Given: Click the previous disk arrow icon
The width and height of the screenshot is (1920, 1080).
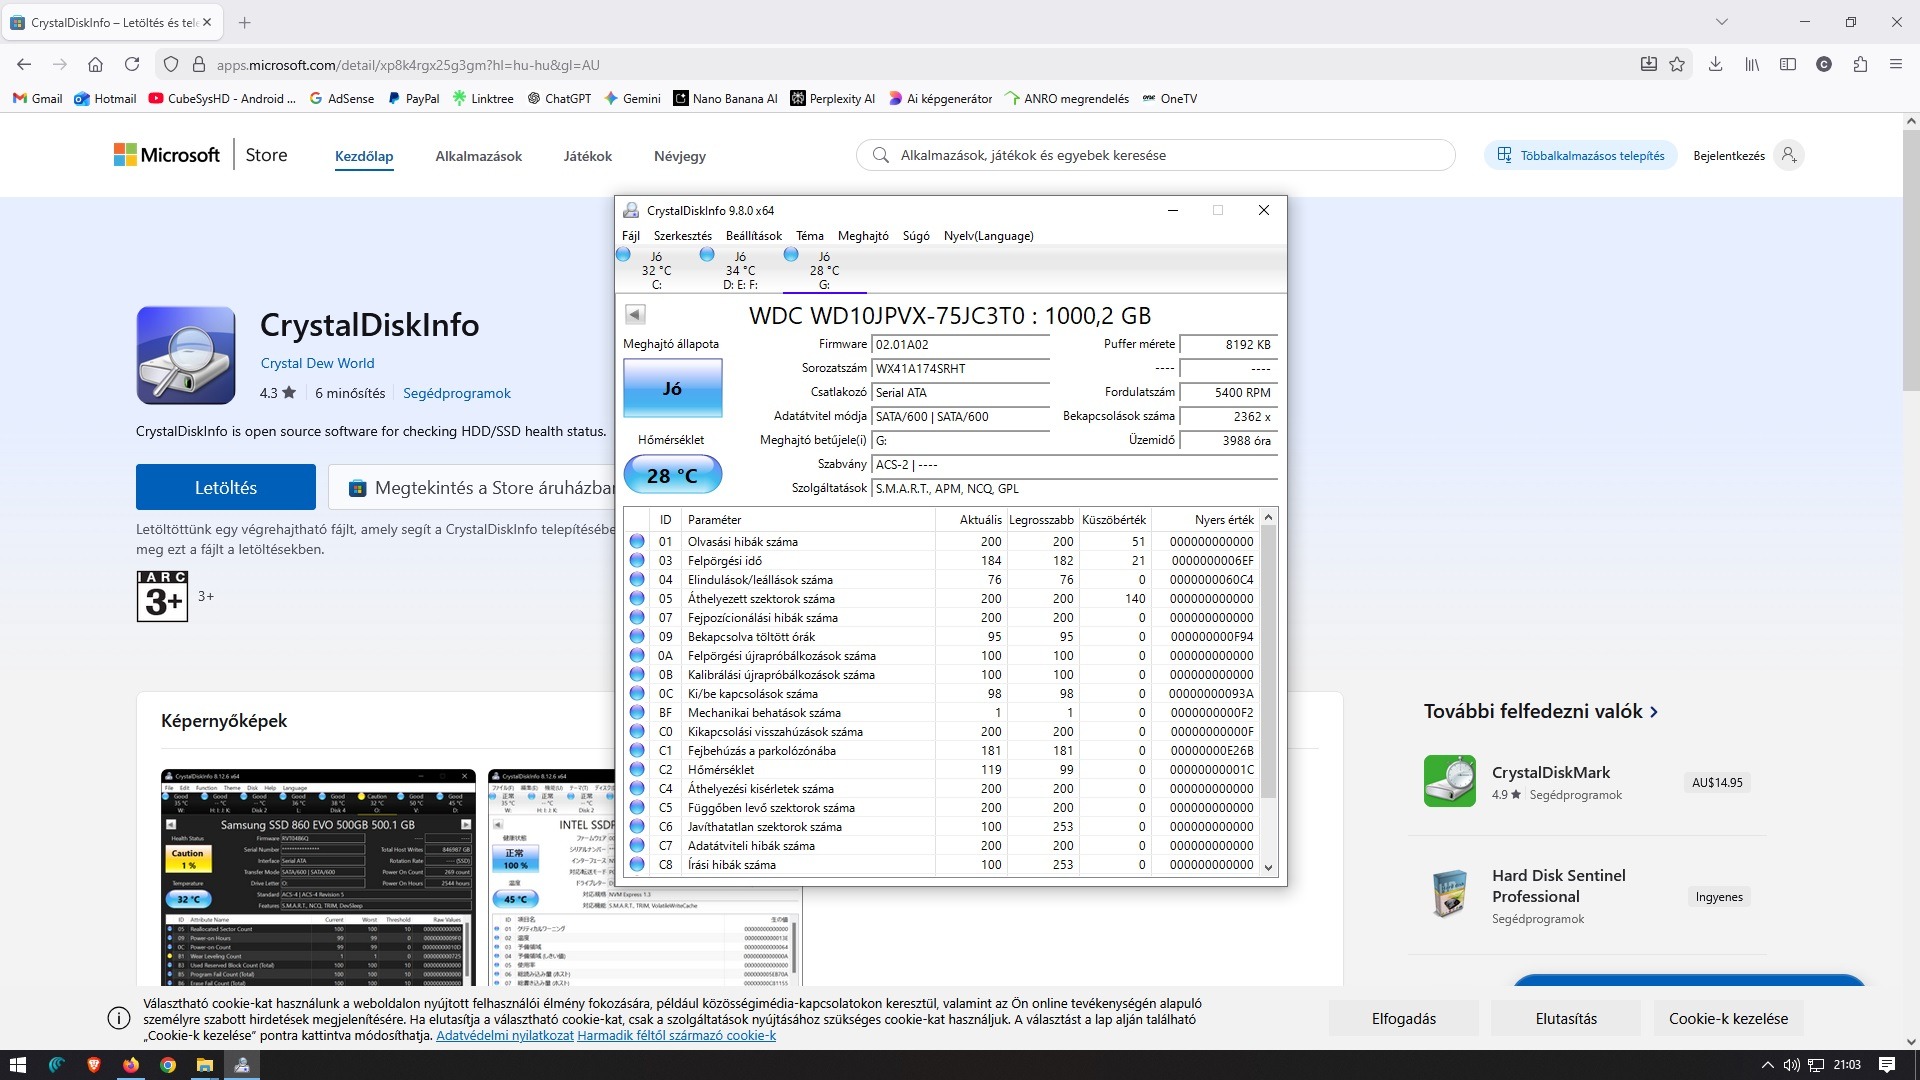Looking at the screenshot, I should (635, 315).
